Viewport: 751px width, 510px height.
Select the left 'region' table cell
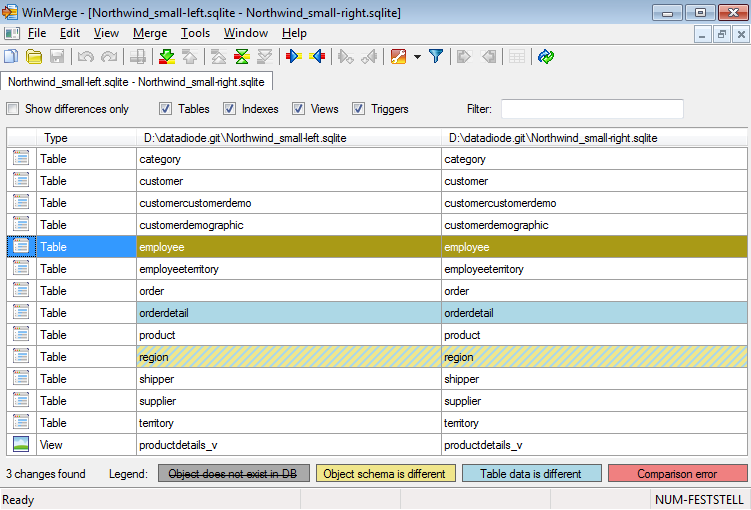coord(289,357)
